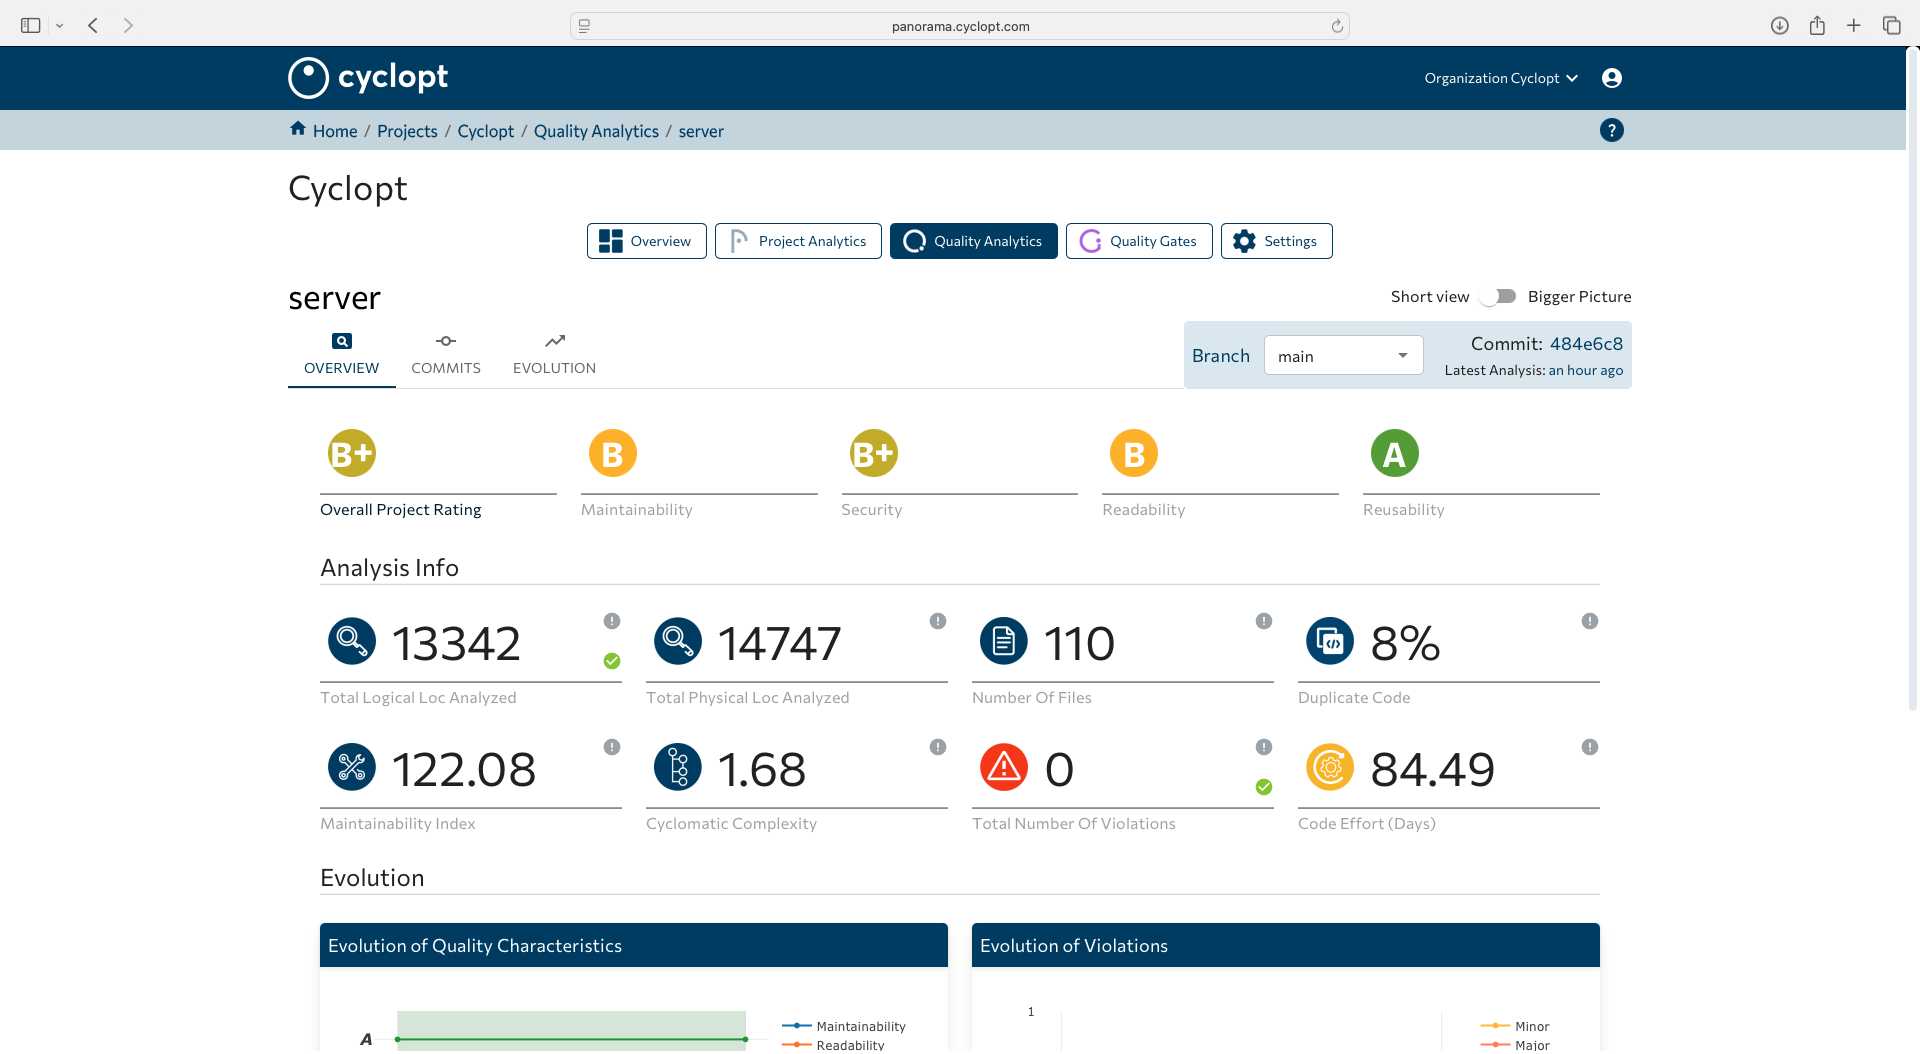Open the Safari sidebar options chevron

[x=60, y=26]
